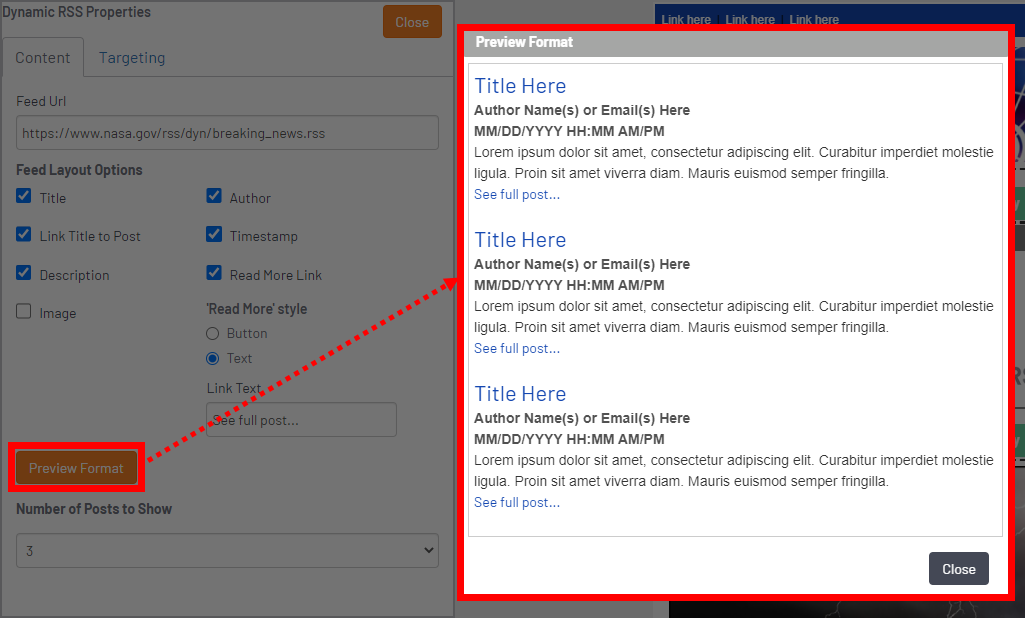Image resolution: width=1025 pixels, height=618 pixels.
Task: Close the Dynamic RSS Properties panel
Action: click(x=412, y=22)
